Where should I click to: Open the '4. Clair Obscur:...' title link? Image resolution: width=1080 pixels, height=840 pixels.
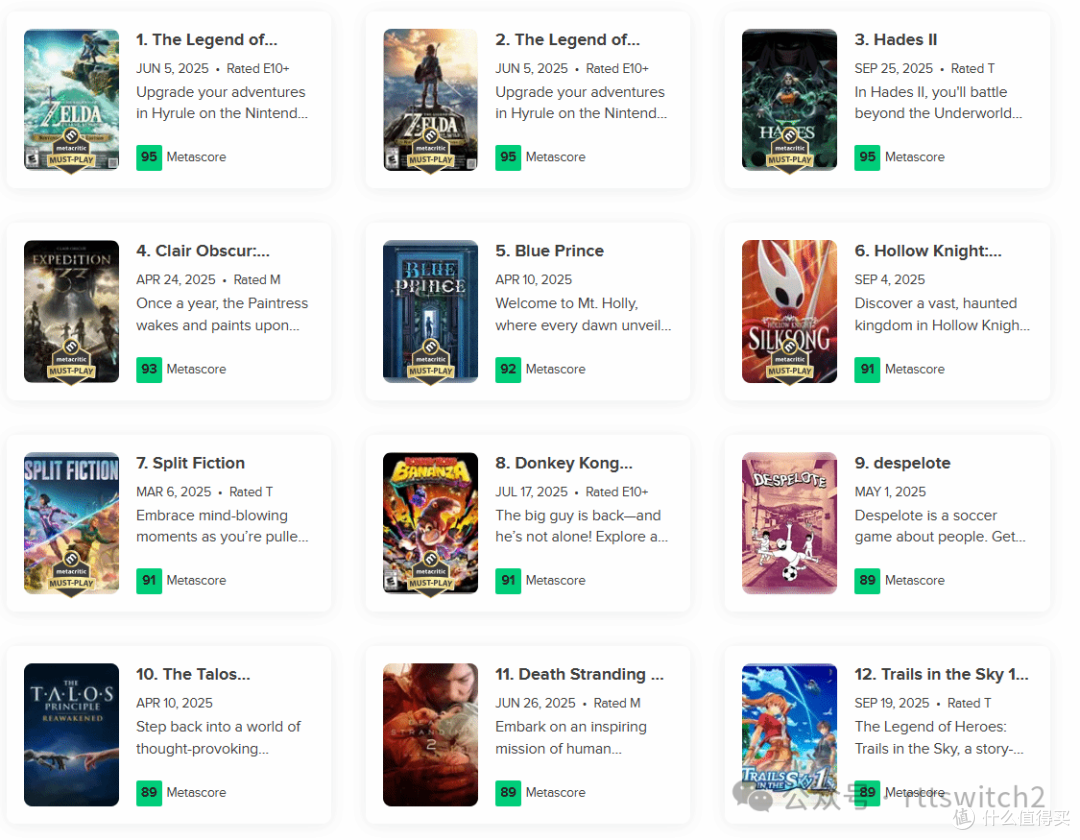point(203,251)
